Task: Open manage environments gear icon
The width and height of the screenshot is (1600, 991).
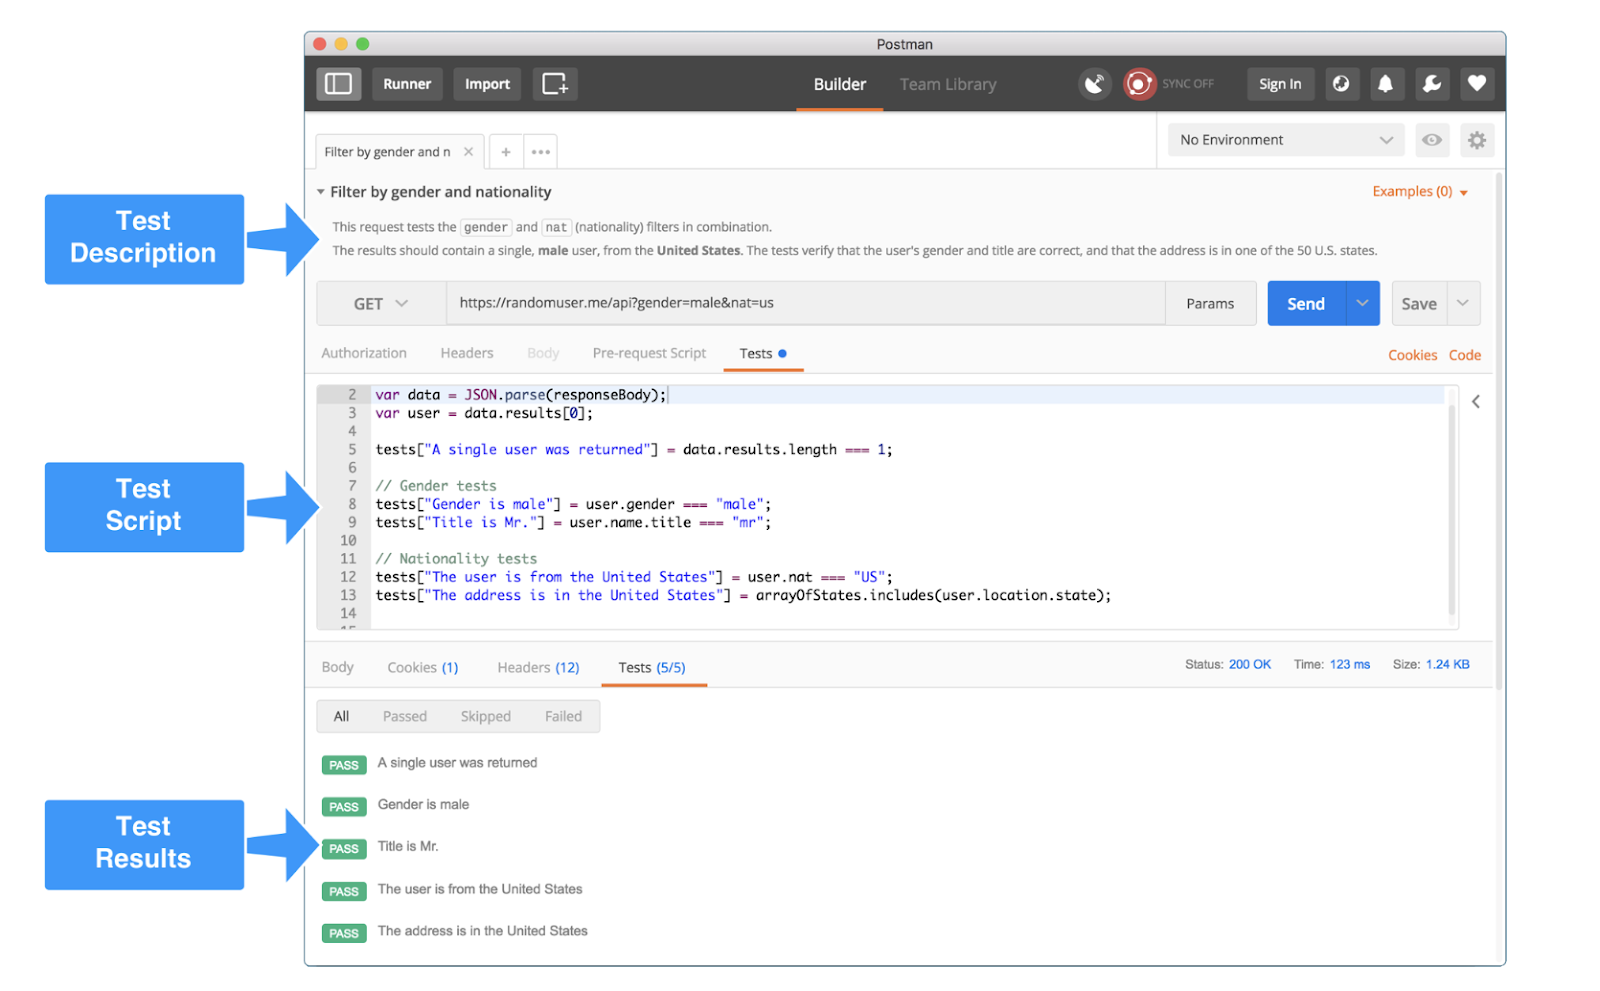Action: click(1477, 140)
